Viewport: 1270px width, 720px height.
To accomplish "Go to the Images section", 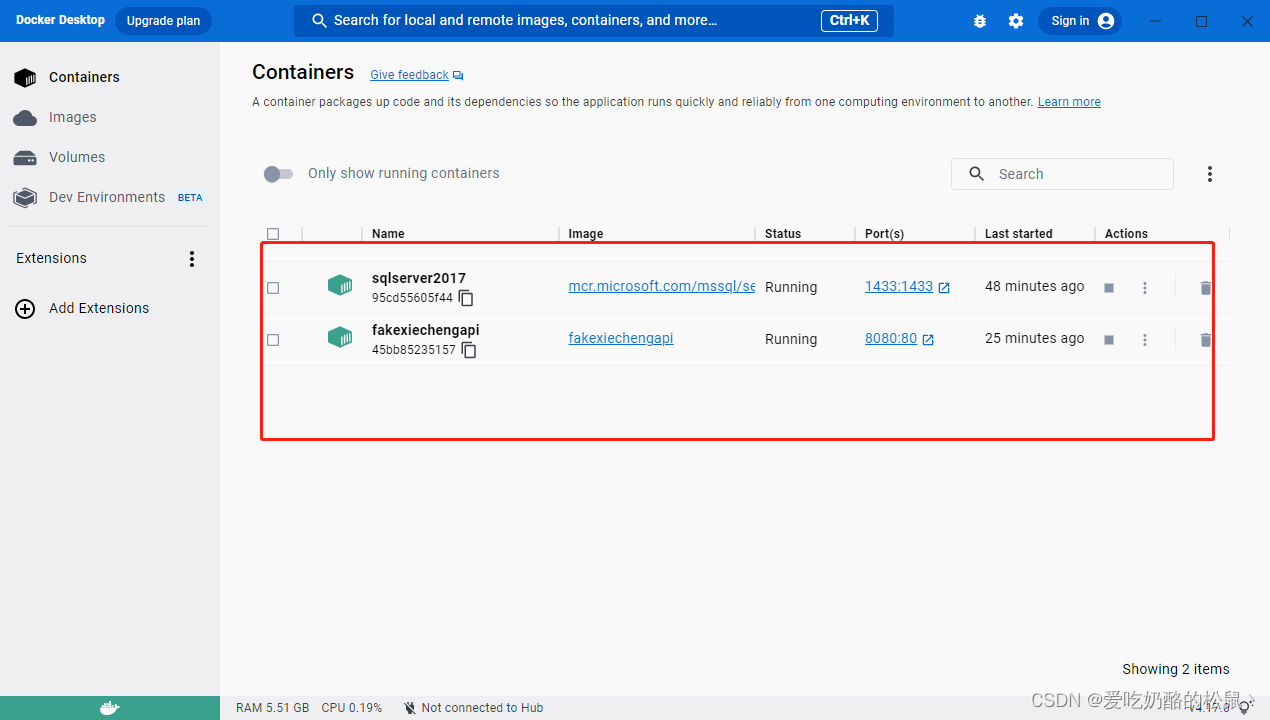I will point(72,117).
